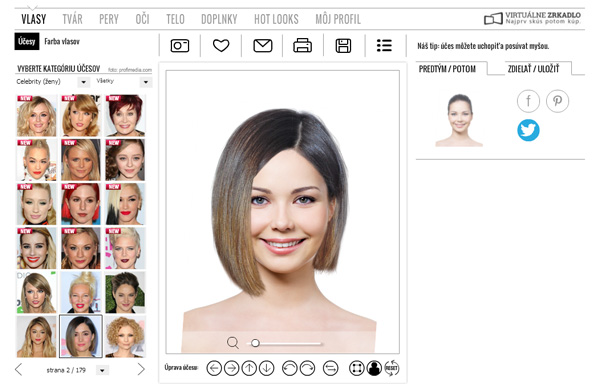Click the magnifier zoom icon
This screenshot has width=600, height=388.
232,342
